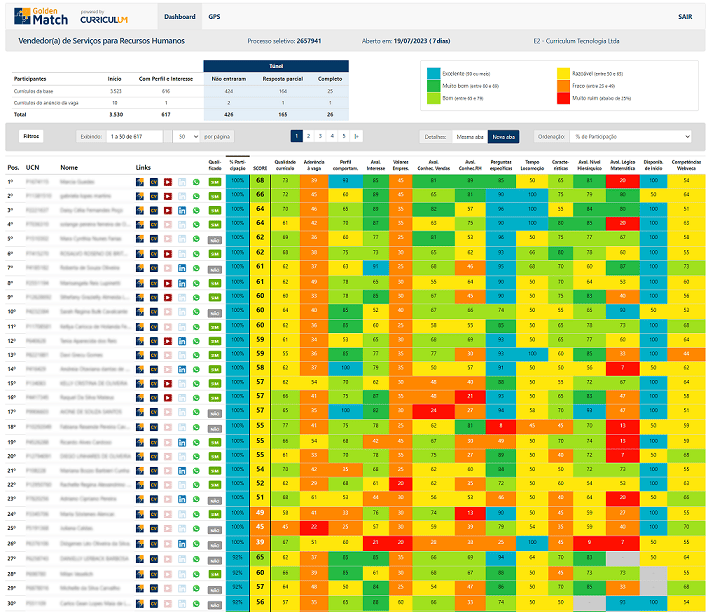Image resolution: width=708 pixels, height=612 pixels.
Task: Open the CV icon for the 1st ranked candidate
Action: coord(154,182)
